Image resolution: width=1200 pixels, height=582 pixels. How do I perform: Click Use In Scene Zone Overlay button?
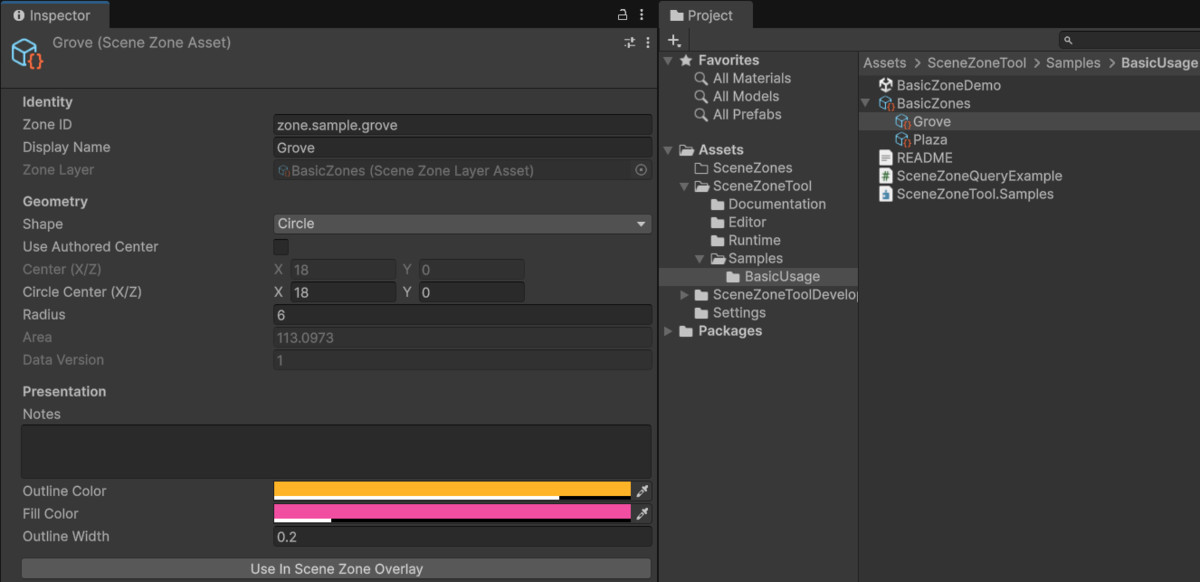coord(336,569)
